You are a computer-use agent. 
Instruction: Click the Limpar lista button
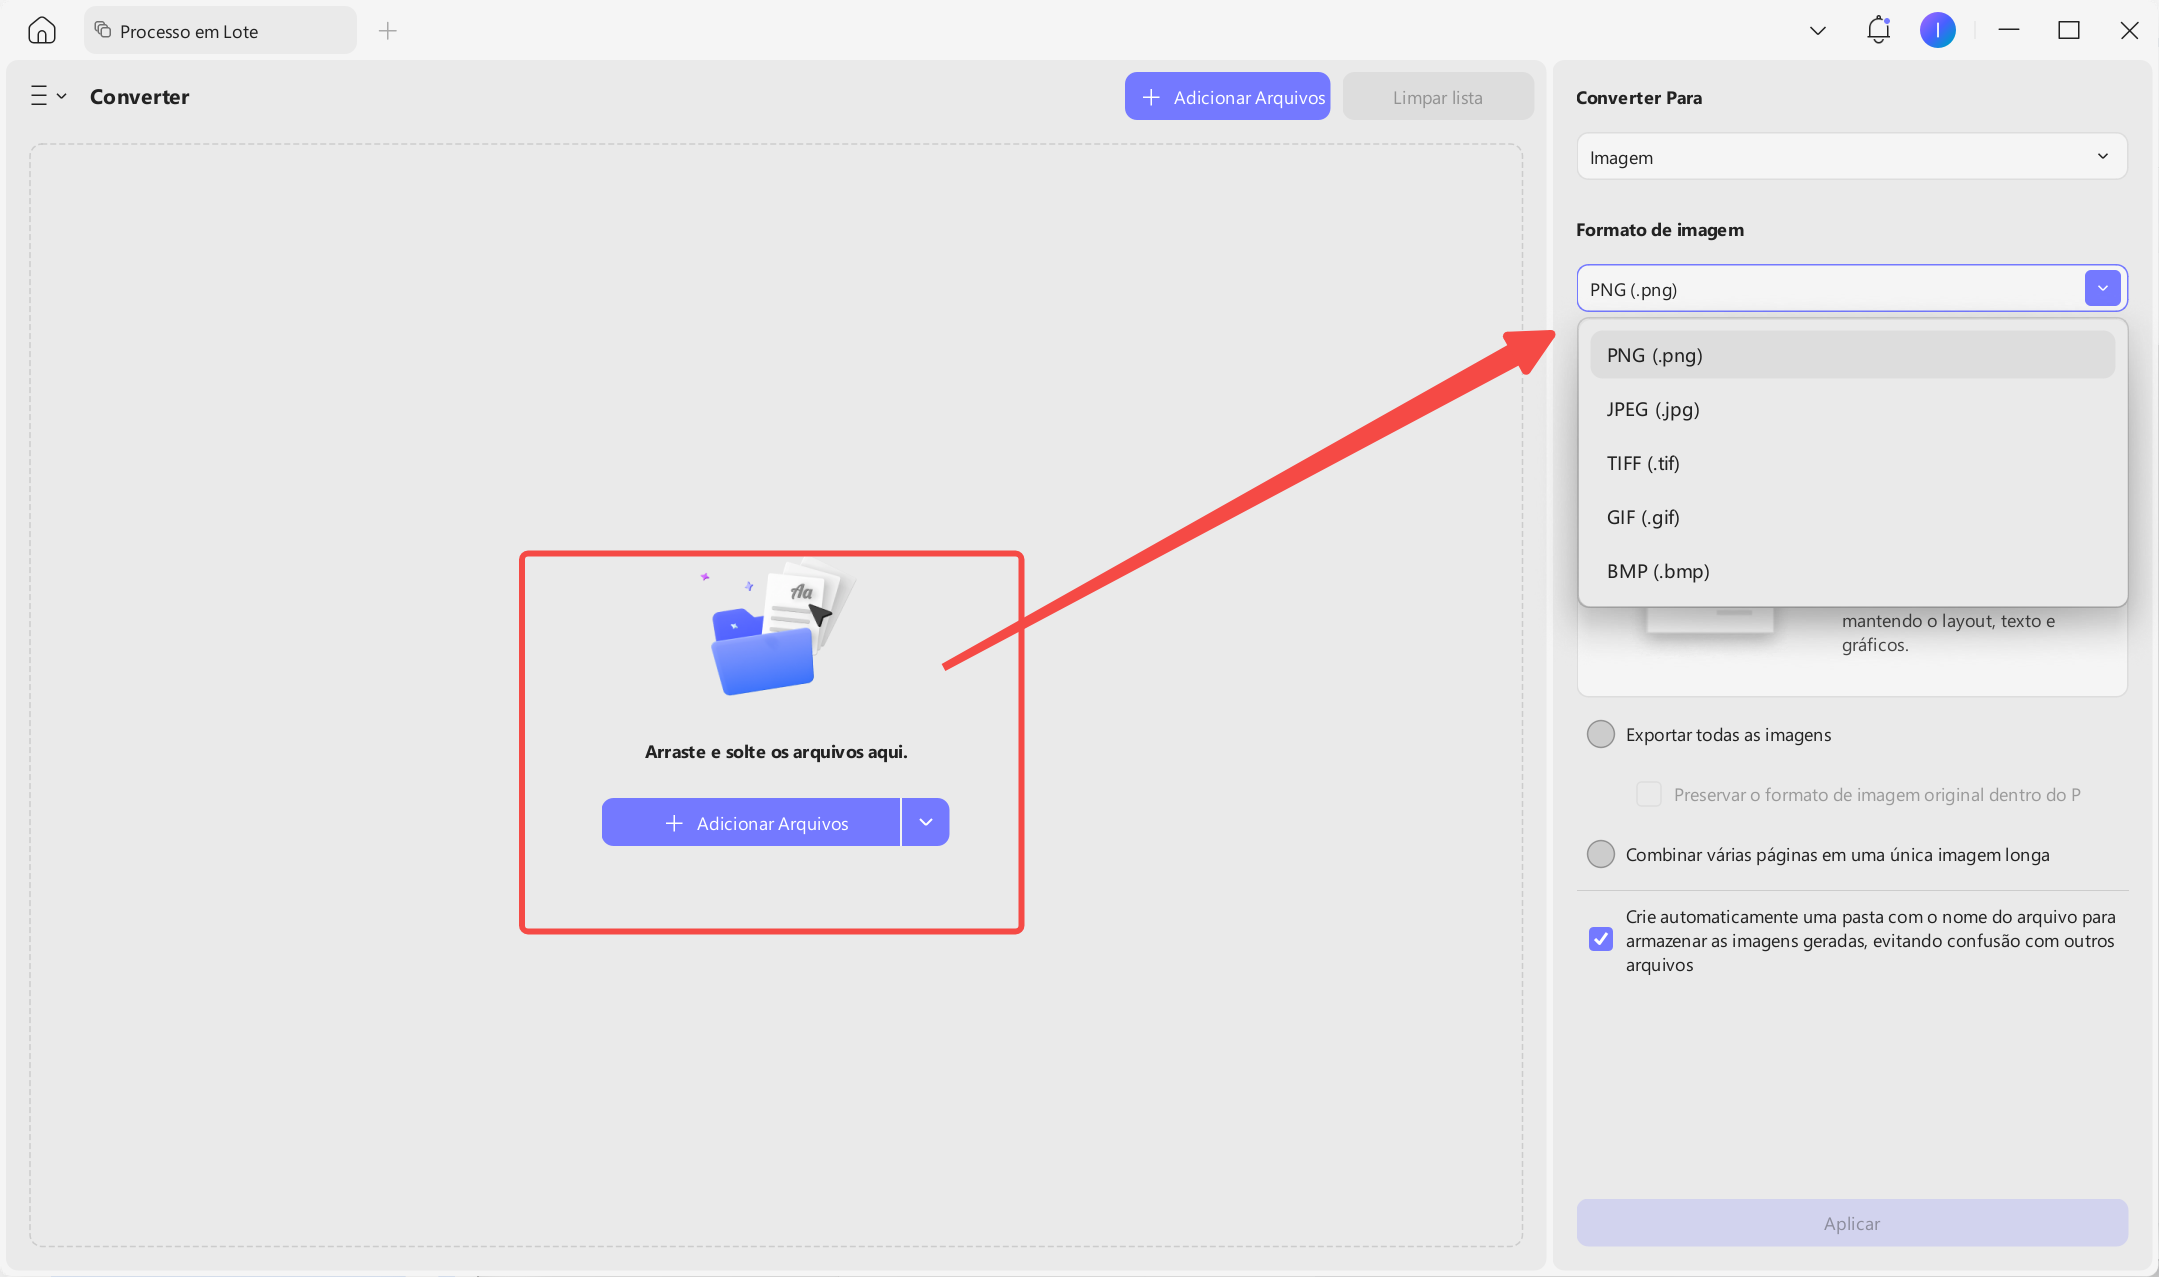pyautogui.click(x=1437, y=97)
